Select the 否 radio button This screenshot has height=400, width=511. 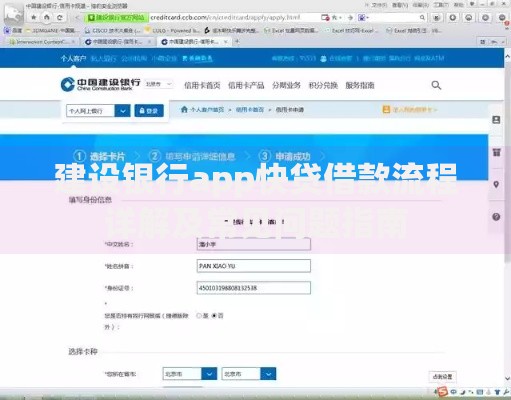[214, 315]
